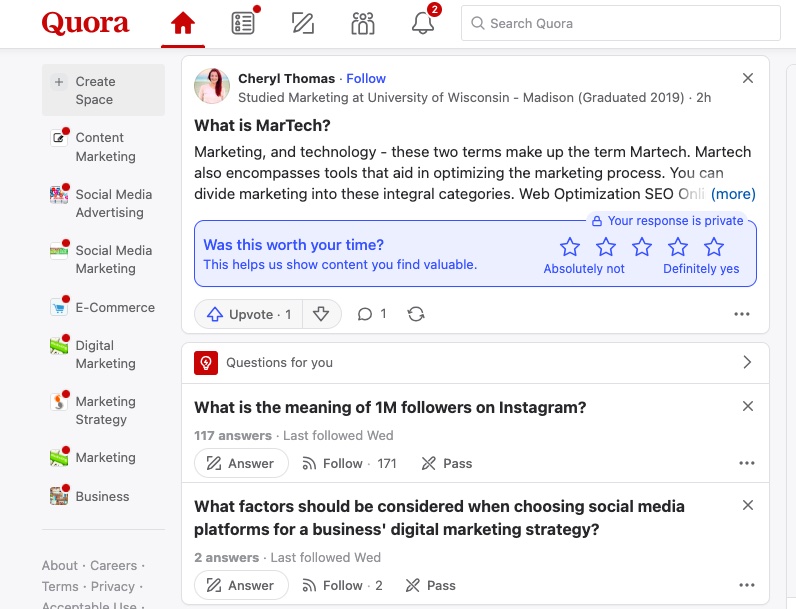Screen dimensions: 796x609
Task: Open the notifications bell
Action: tap(423, 23)
